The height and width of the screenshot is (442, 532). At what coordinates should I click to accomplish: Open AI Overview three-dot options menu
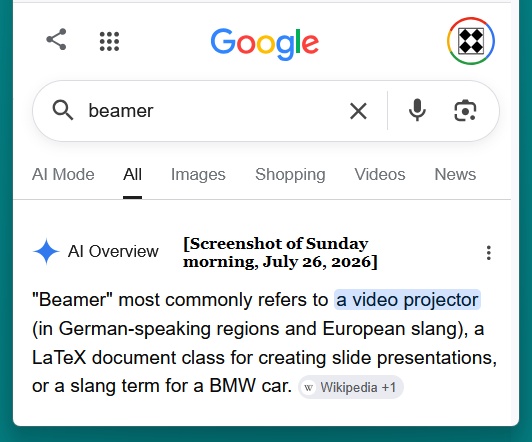tap(489, 253)
